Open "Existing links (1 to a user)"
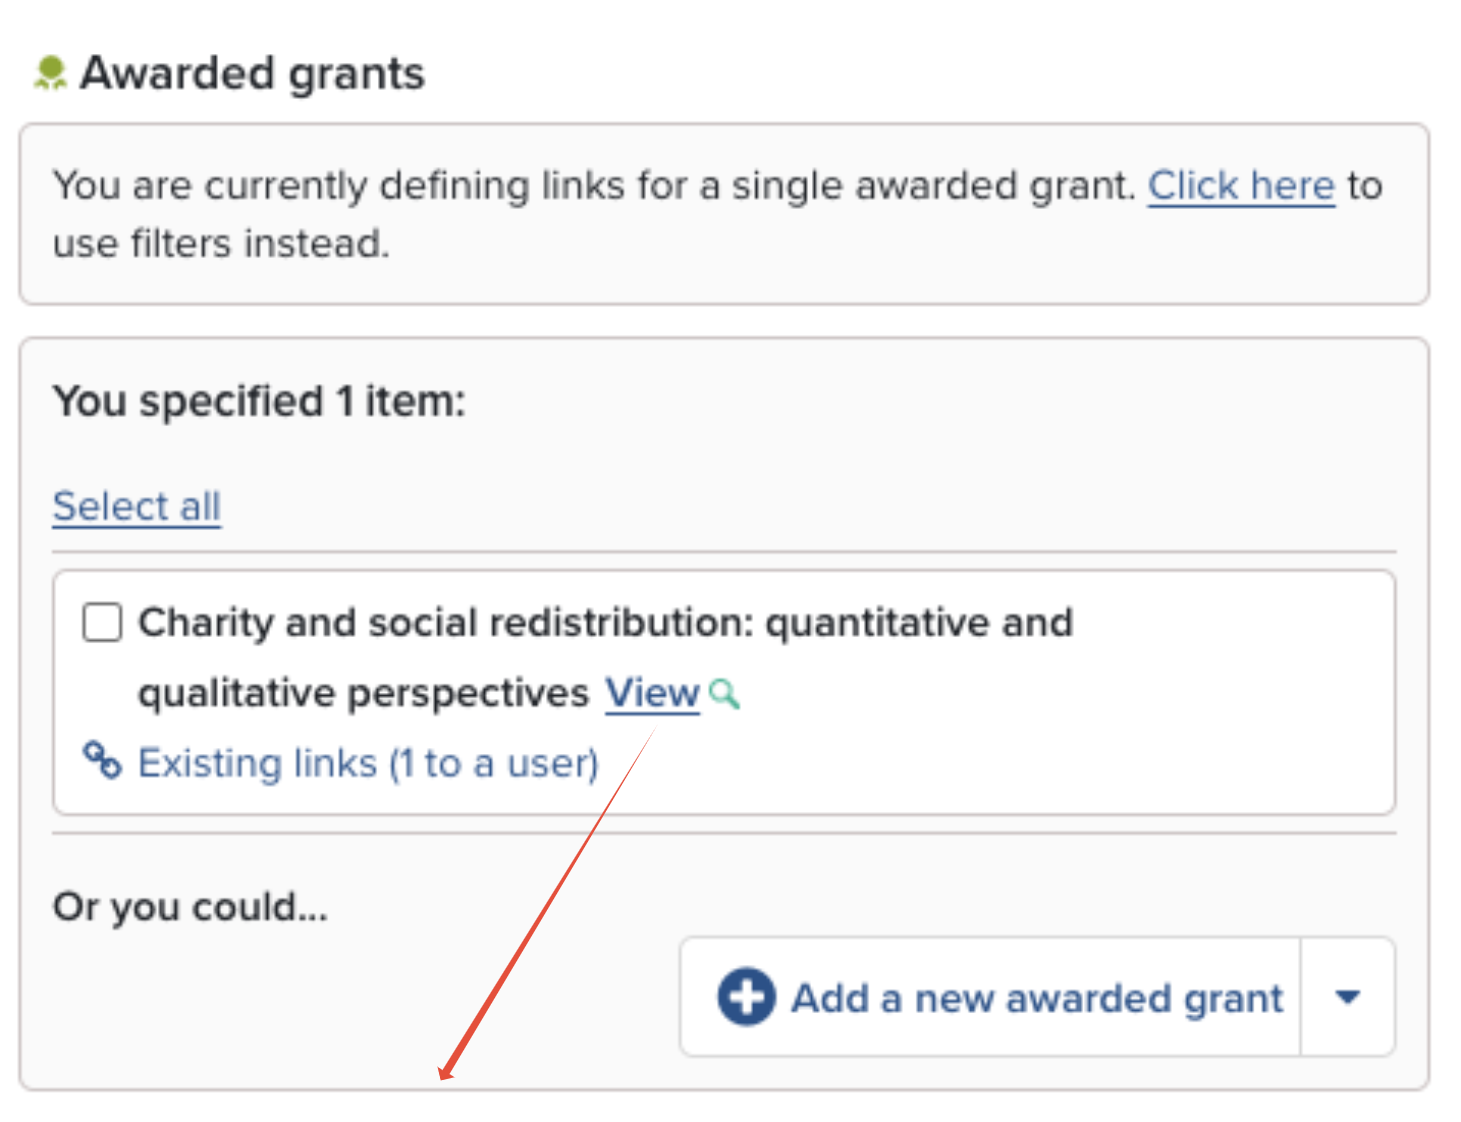This screenshot has width=1461, height=1122. click(367, 763)
